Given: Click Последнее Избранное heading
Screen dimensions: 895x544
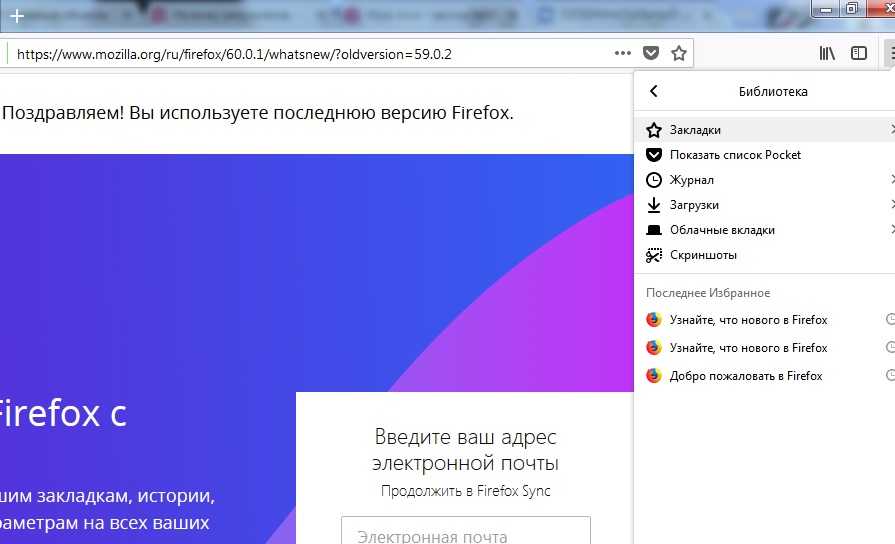Looking at the screenshot, I should pyautogui.click(x=708, y=293).
